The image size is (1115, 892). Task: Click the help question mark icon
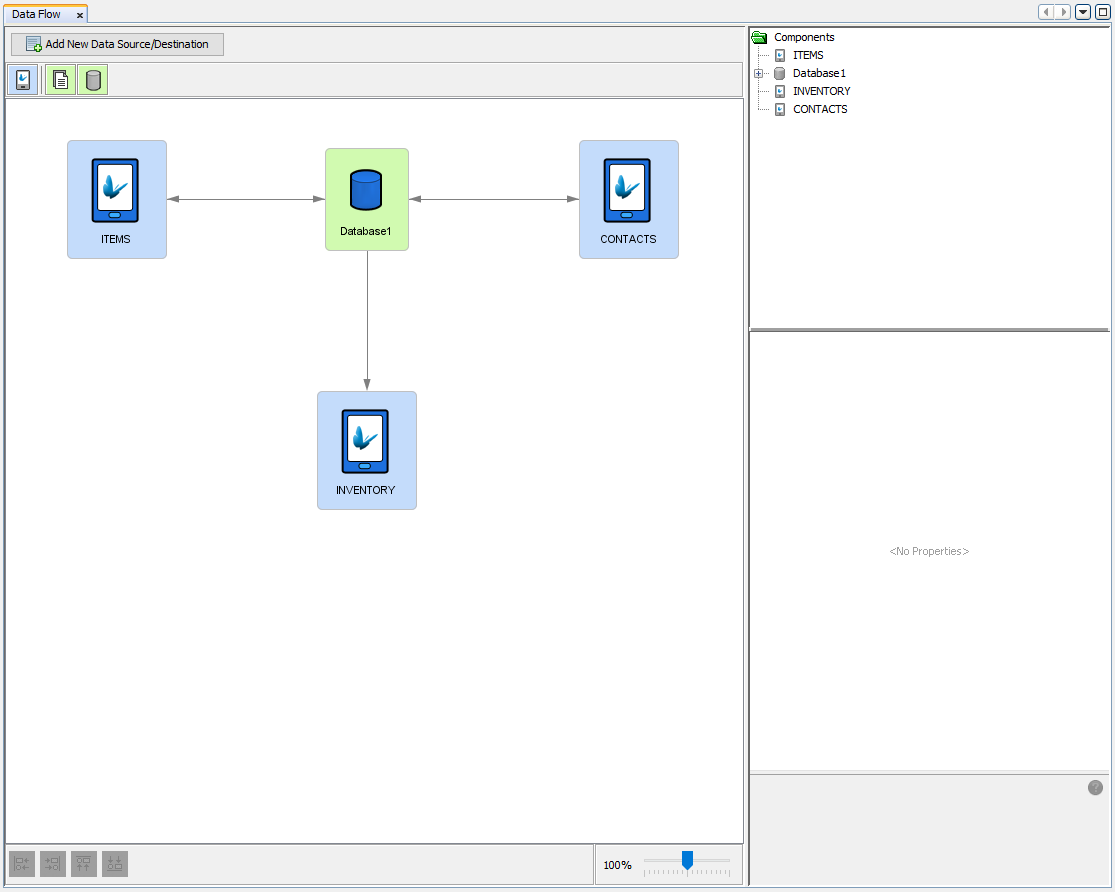coord(1095,787)
